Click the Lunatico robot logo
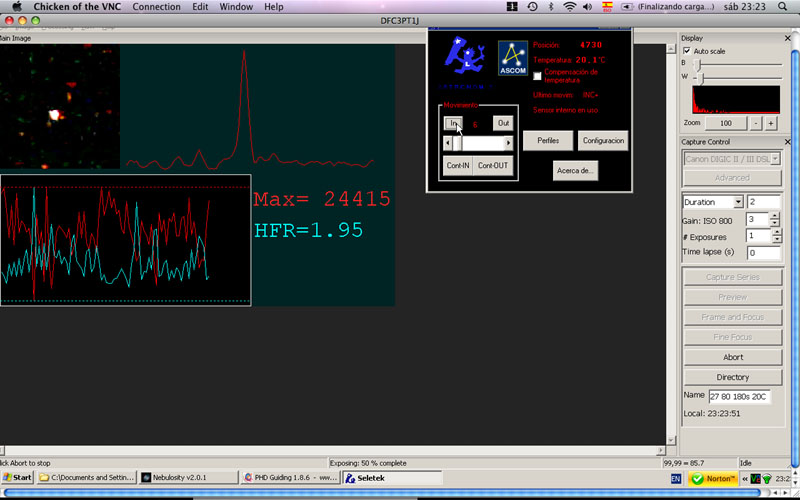The width and height of the screenshot is (800, 500). (465, 58)
